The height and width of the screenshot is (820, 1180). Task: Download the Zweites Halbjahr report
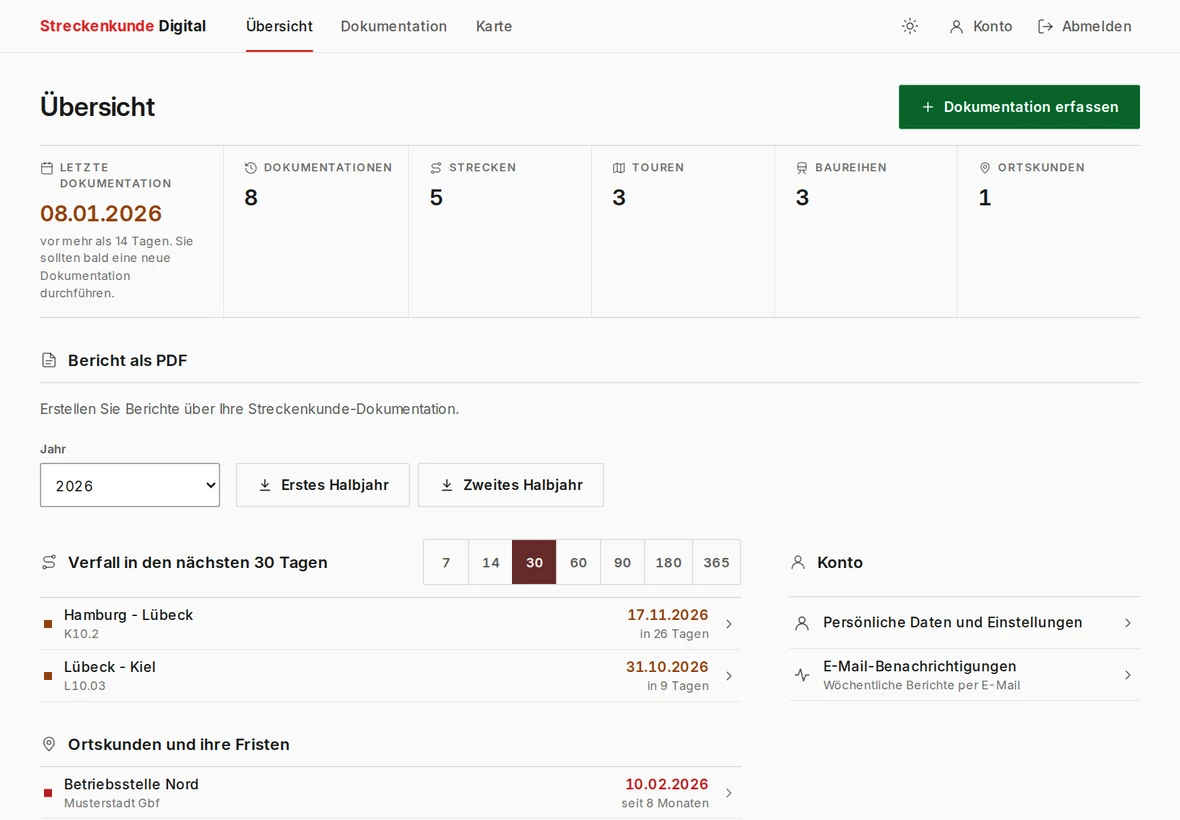pos(511,485)
